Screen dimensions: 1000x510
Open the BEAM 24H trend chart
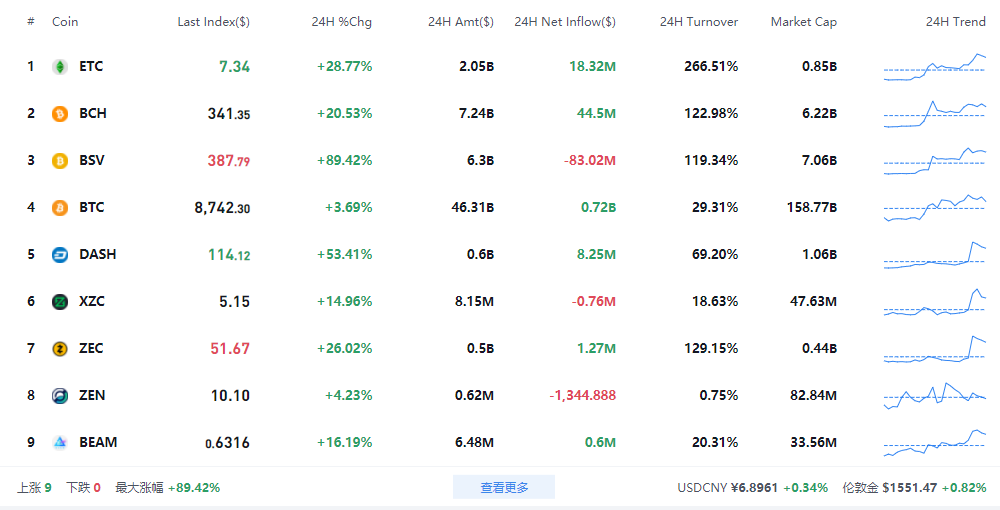coord(934,443)
